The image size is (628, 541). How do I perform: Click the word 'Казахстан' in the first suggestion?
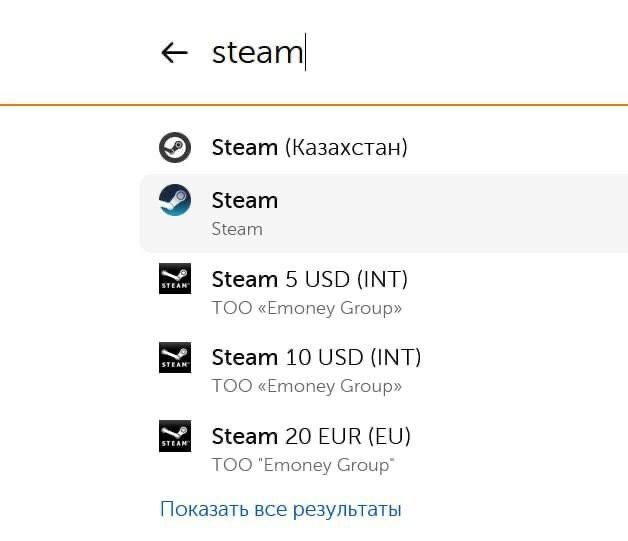tap(346, 147)
